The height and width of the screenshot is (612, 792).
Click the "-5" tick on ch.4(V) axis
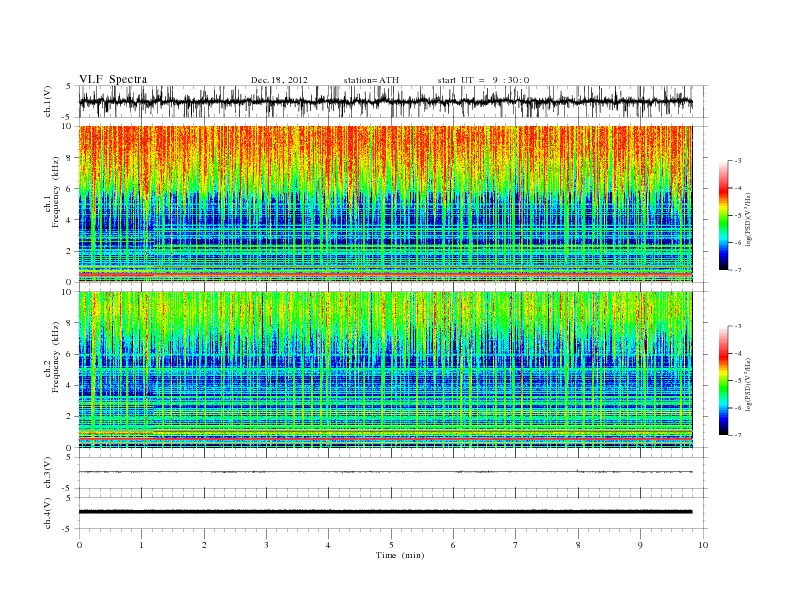pyautogui.click(x=68, y=529)
